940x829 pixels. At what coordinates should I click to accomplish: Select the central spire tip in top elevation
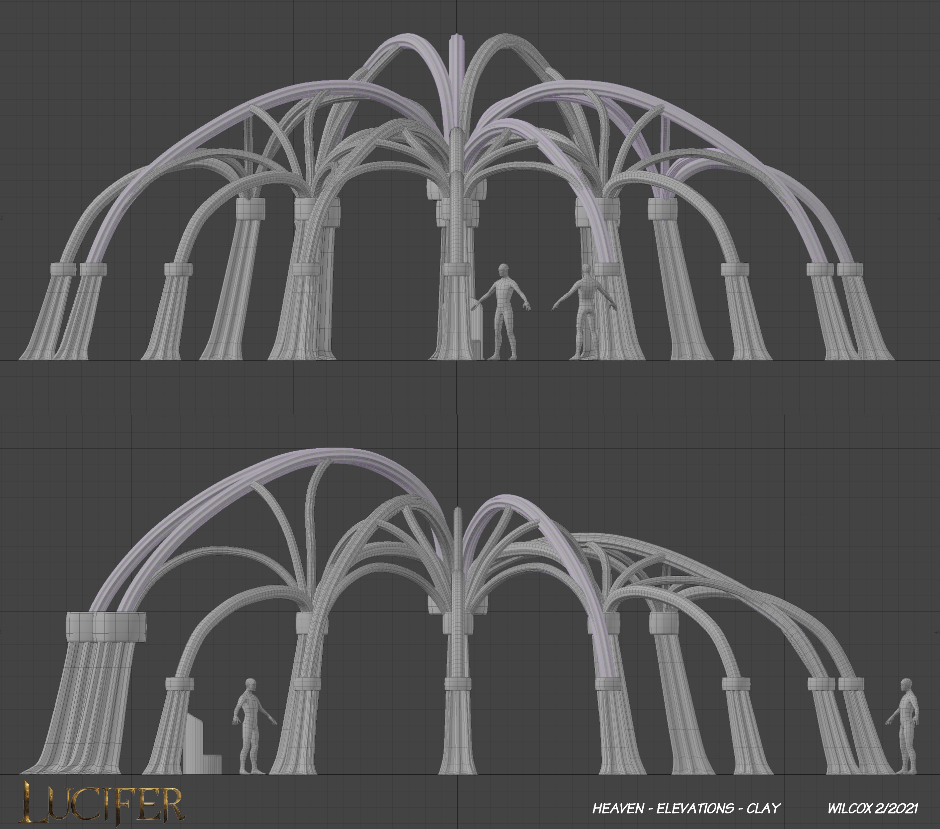point(457,44)
